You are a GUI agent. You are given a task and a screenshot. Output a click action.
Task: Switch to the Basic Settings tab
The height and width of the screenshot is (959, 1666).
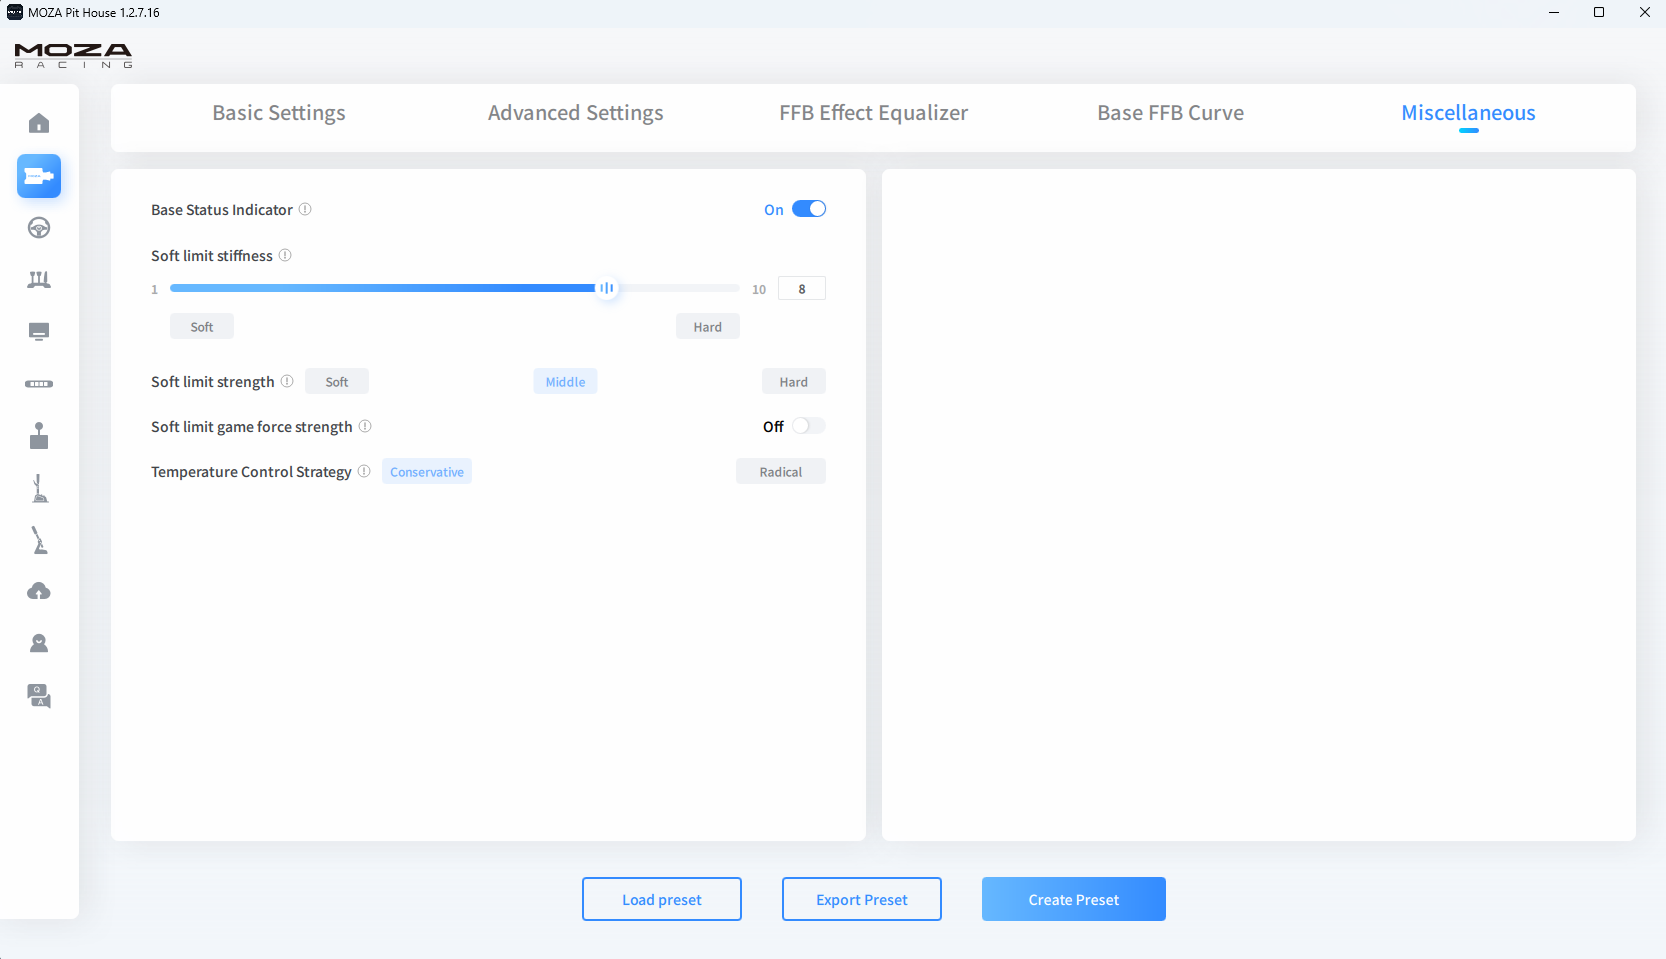coord(278,113)
